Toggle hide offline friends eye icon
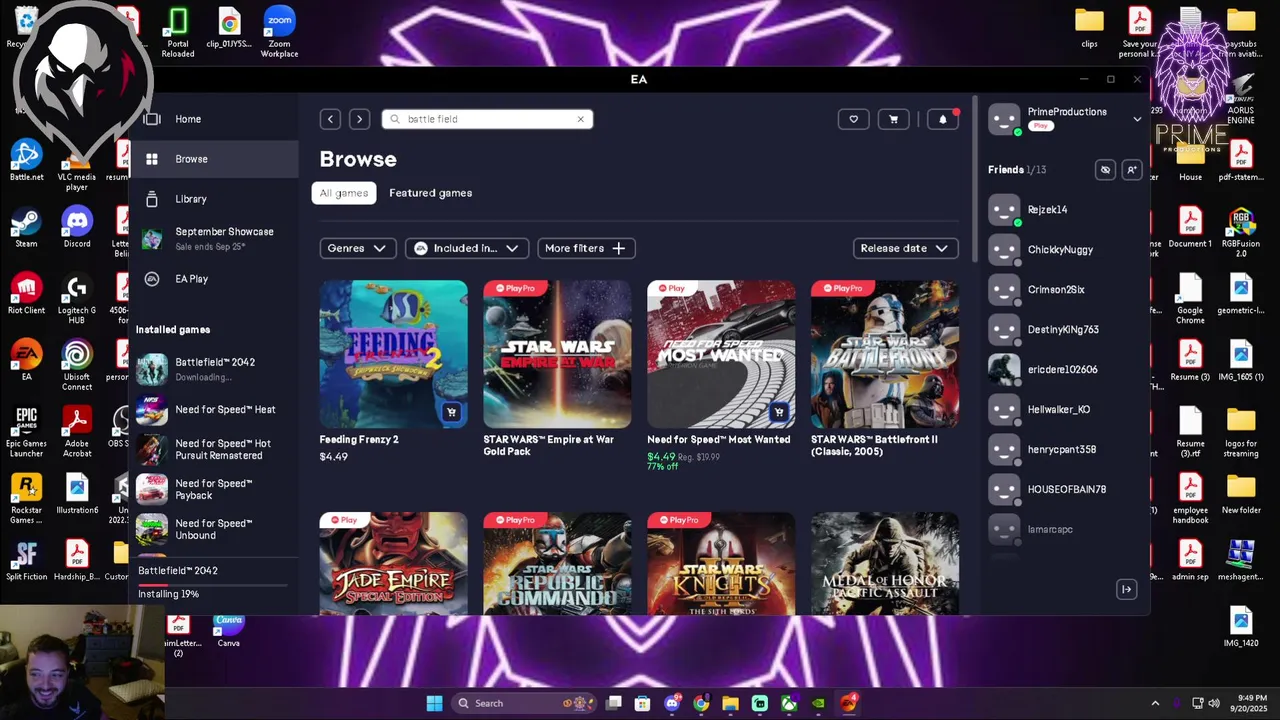This screenshot has width=1280, height=720. click(1105, 170)
